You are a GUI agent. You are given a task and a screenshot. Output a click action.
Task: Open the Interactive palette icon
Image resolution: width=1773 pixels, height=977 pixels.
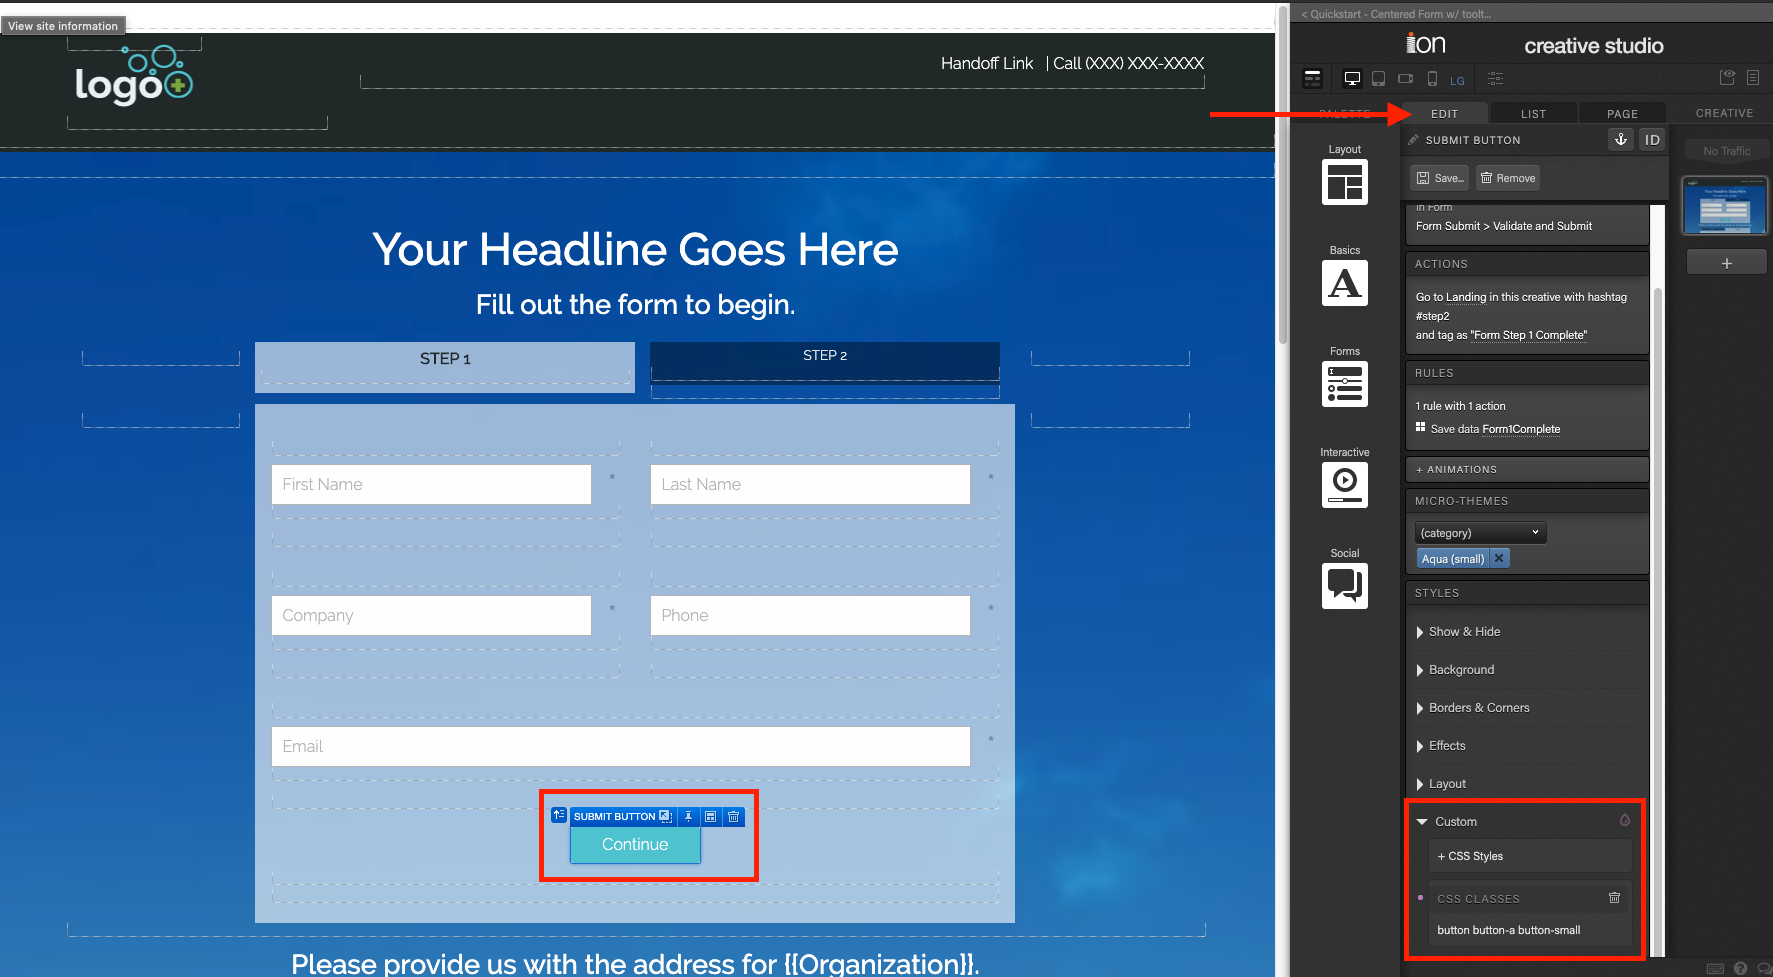pos(1344,485)
